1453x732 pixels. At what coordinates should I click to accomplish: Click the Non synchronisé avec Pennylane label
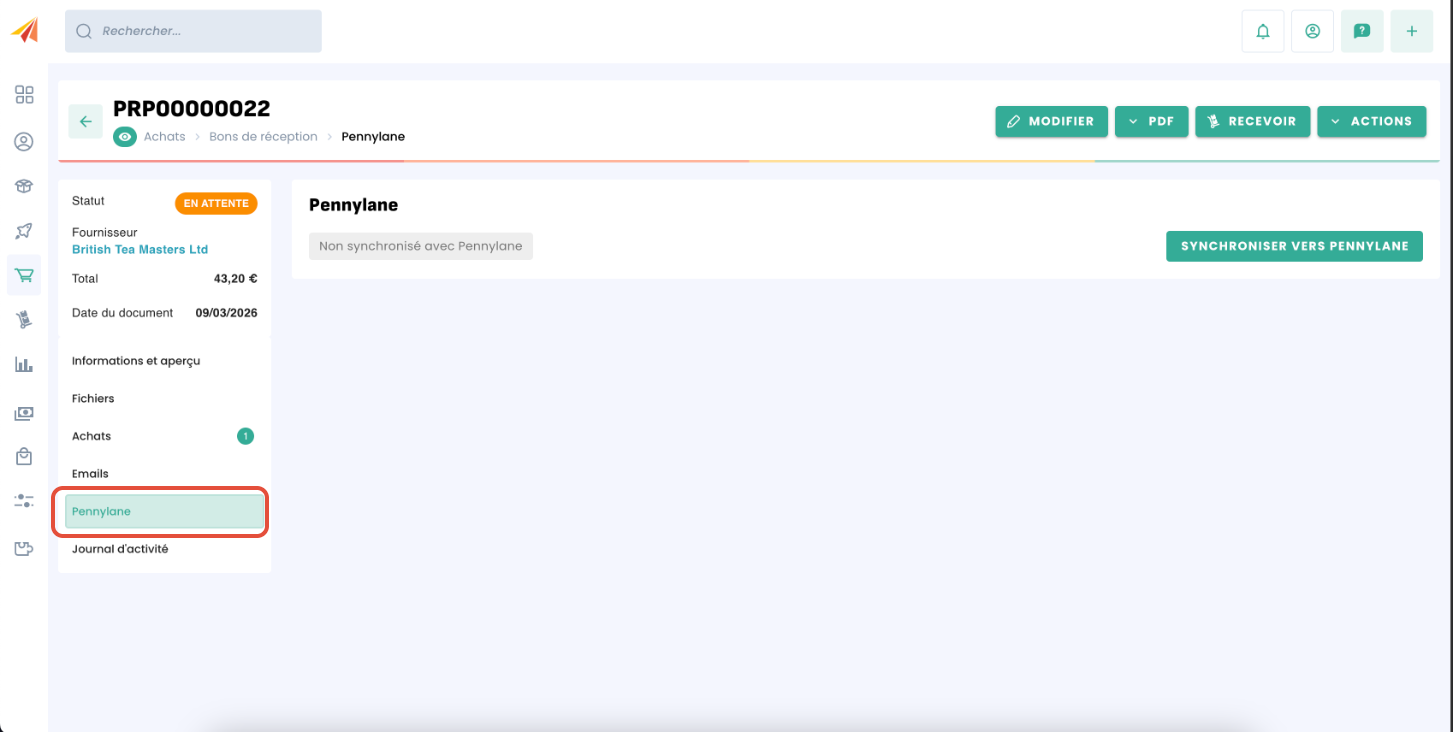[x=421, y=246]
